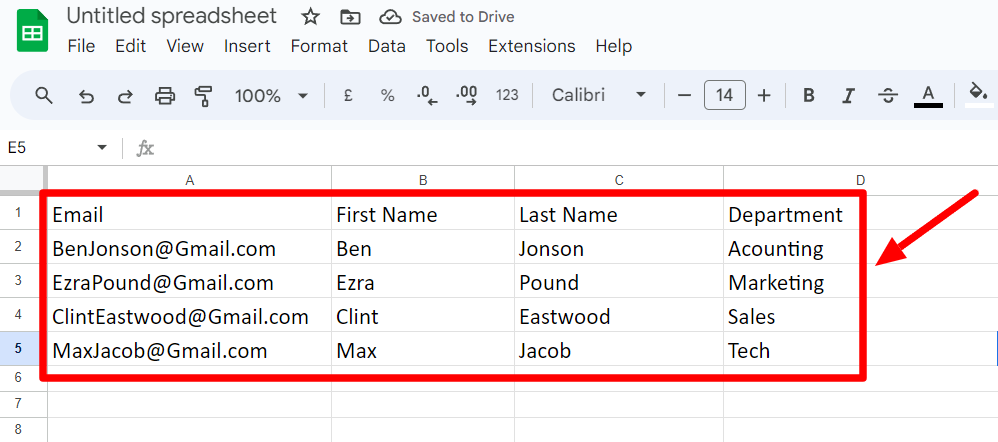This screenshot has height=442, width=998.
Task: Activate the paint format tool
Action: [204, 96]
